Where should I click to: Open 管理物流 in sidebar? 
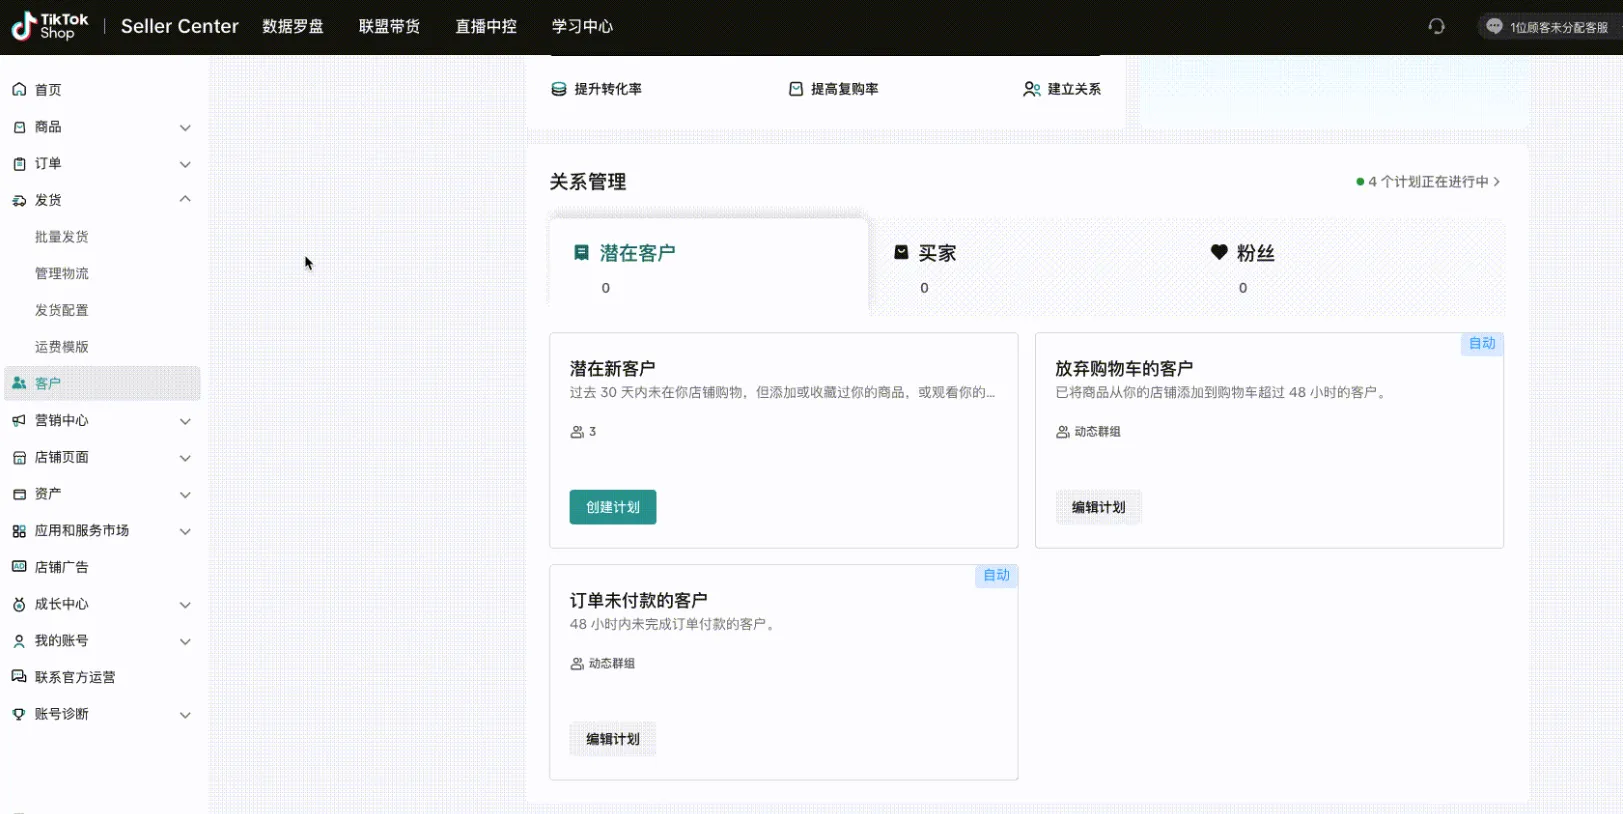(x=62, y=273)
